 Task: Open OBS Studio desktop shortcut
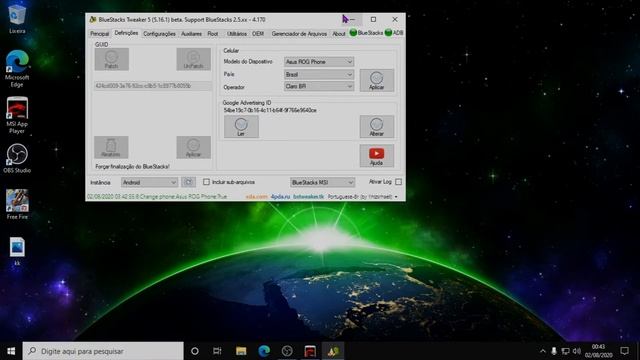[17, 158]
